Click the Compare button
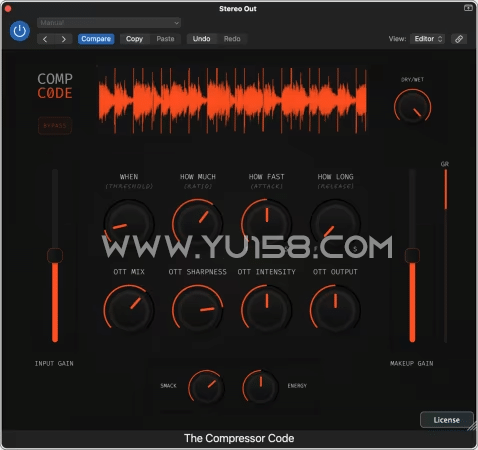 point(96,39)
